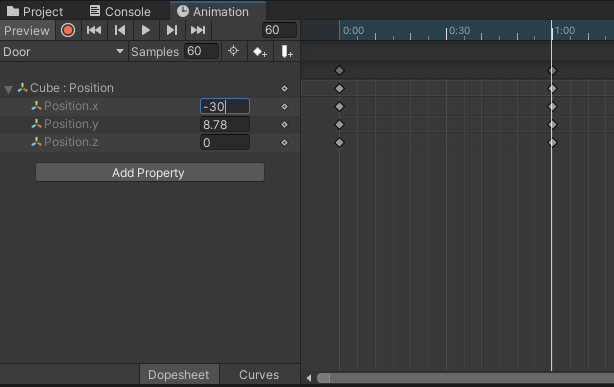The image size is (614, 387).
Task: Select the Position.y property row
Action: [150, 124]
